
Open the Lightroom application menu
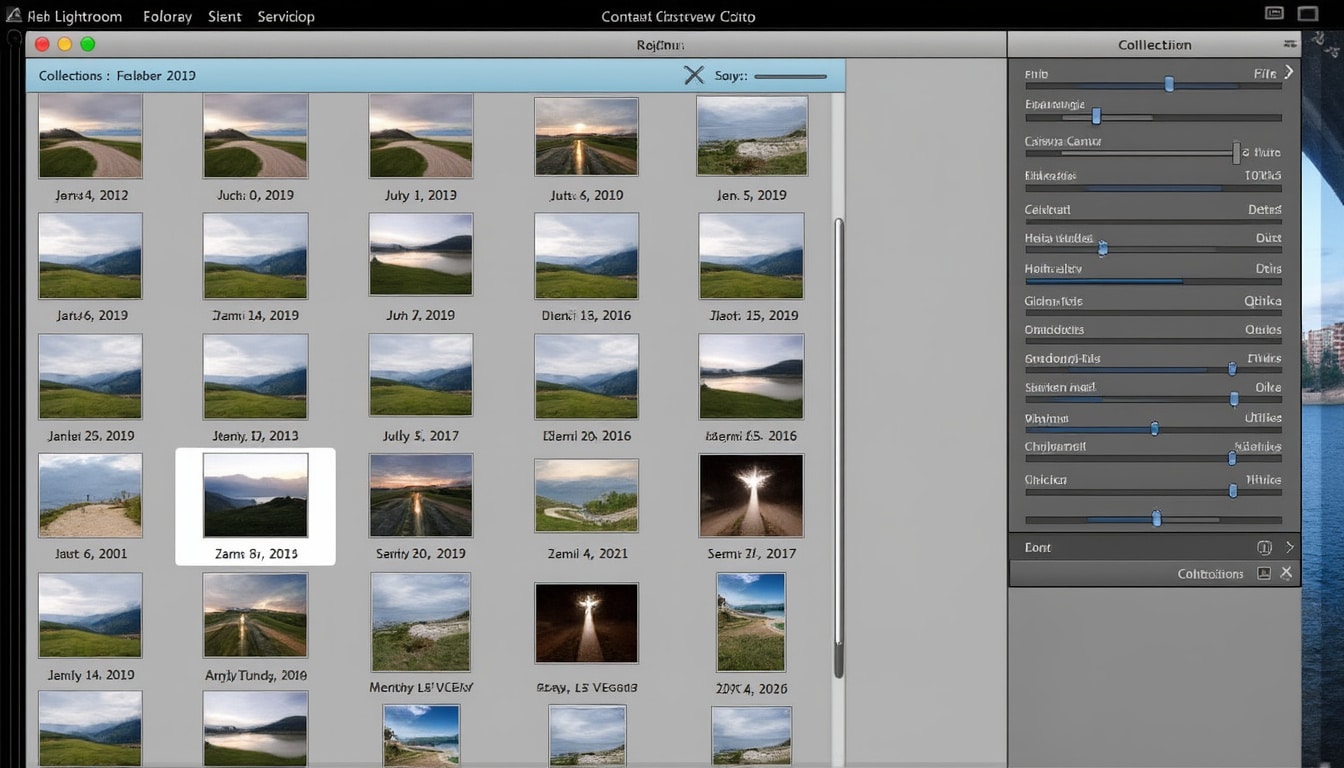pos(75,16)
